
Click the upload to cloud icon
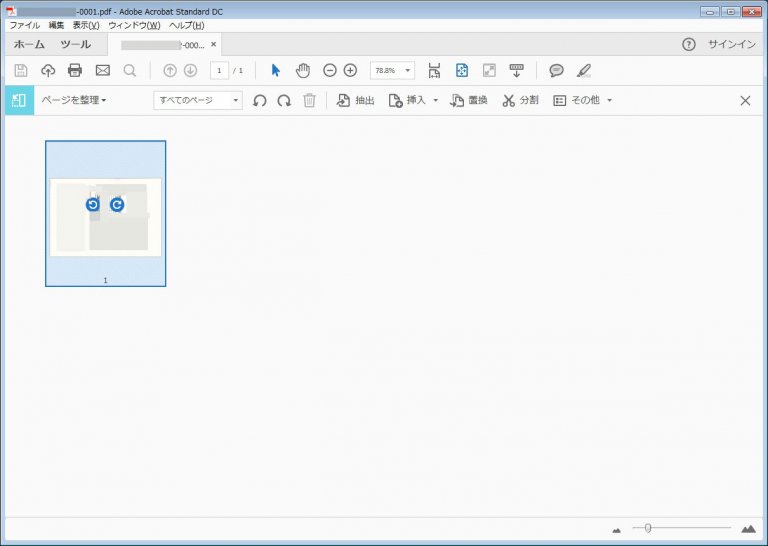(x=48, y=70)
